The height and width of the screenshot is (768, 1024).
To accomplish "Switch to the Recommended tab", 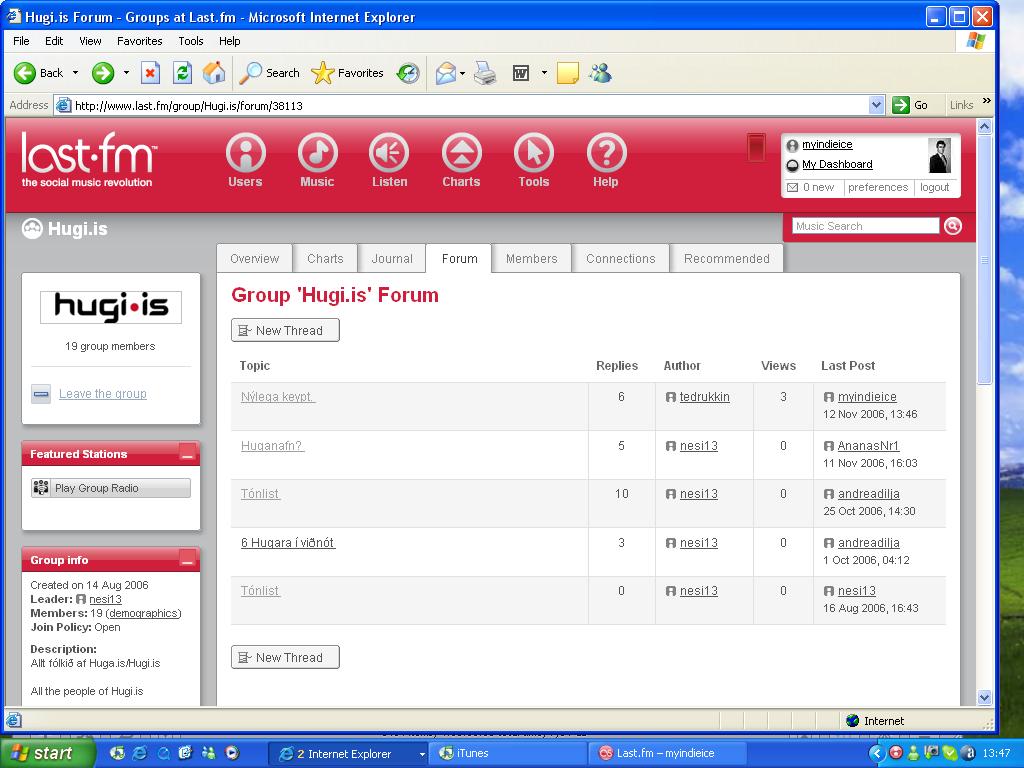I will click(727, 259).
